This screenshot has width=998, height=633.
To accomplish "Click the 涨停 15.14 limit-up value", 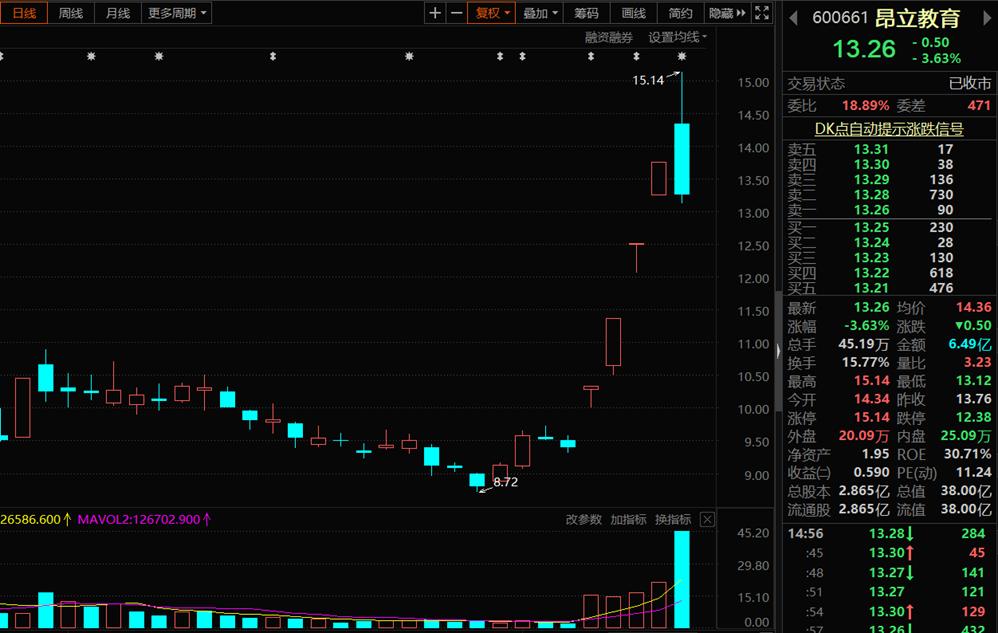I will pyautogui.click(x=872, y=417).
